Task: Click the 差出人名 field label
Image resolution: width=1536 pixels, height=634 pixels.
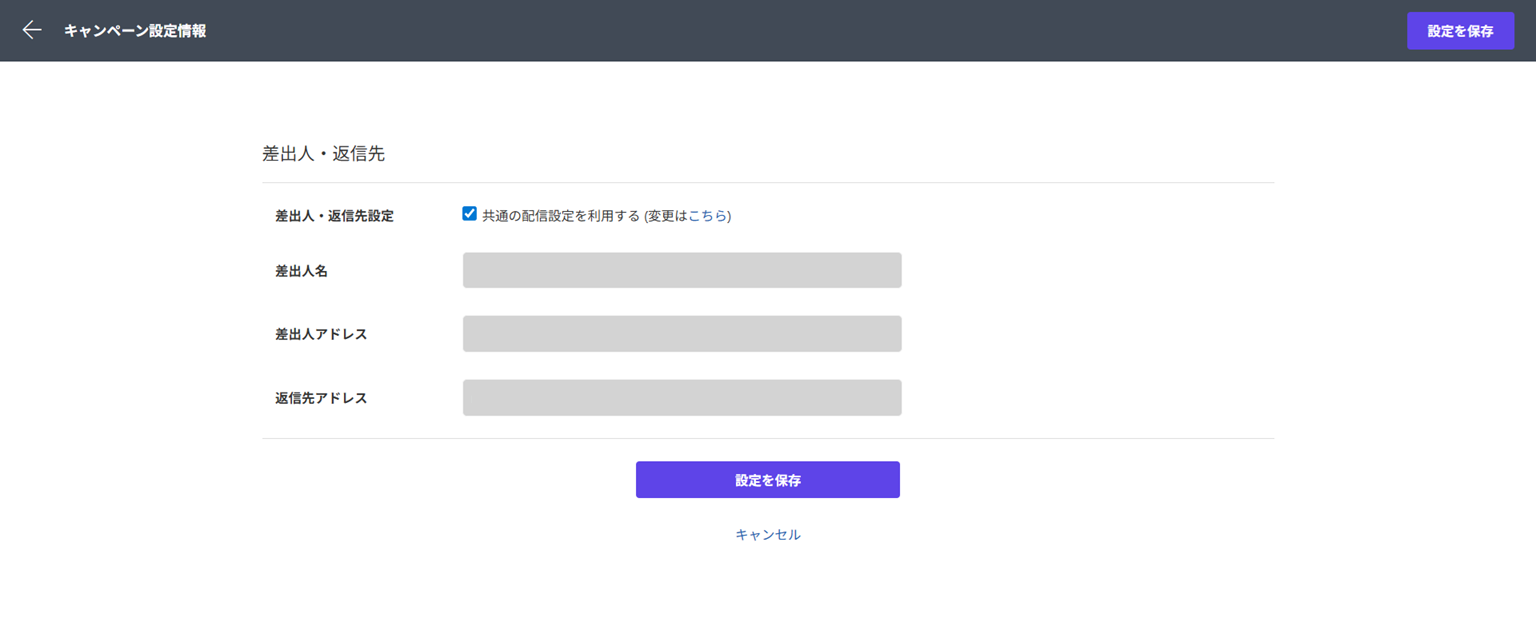Action: coord(301,271)
